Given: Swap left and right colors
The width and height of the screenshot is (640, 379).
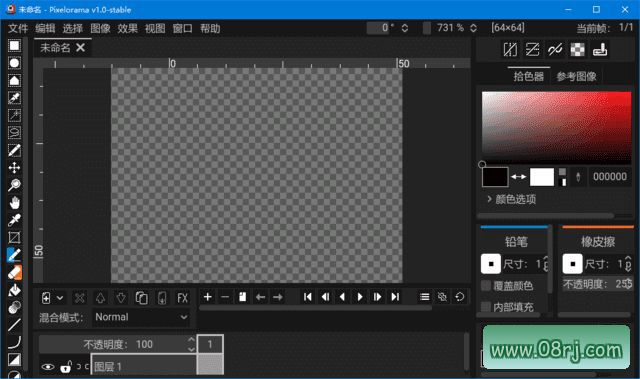Looking at the screenshot, I should (519, 177).
